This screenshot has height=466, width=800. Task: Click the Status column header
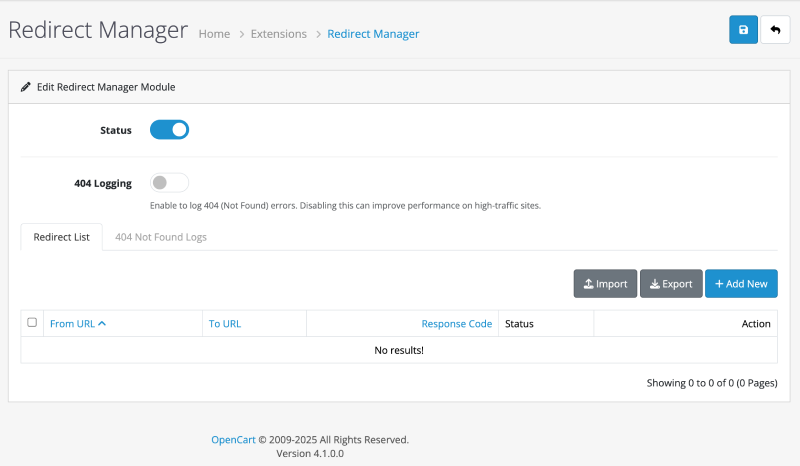[520, 324]
